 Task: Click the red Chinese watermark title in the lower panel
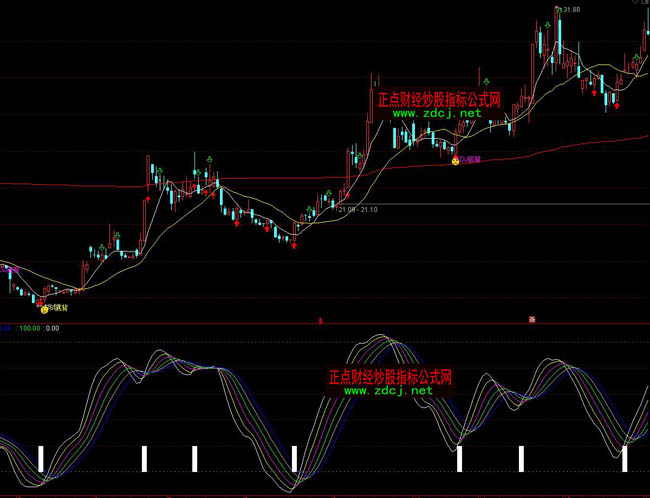tap(390, 378)
